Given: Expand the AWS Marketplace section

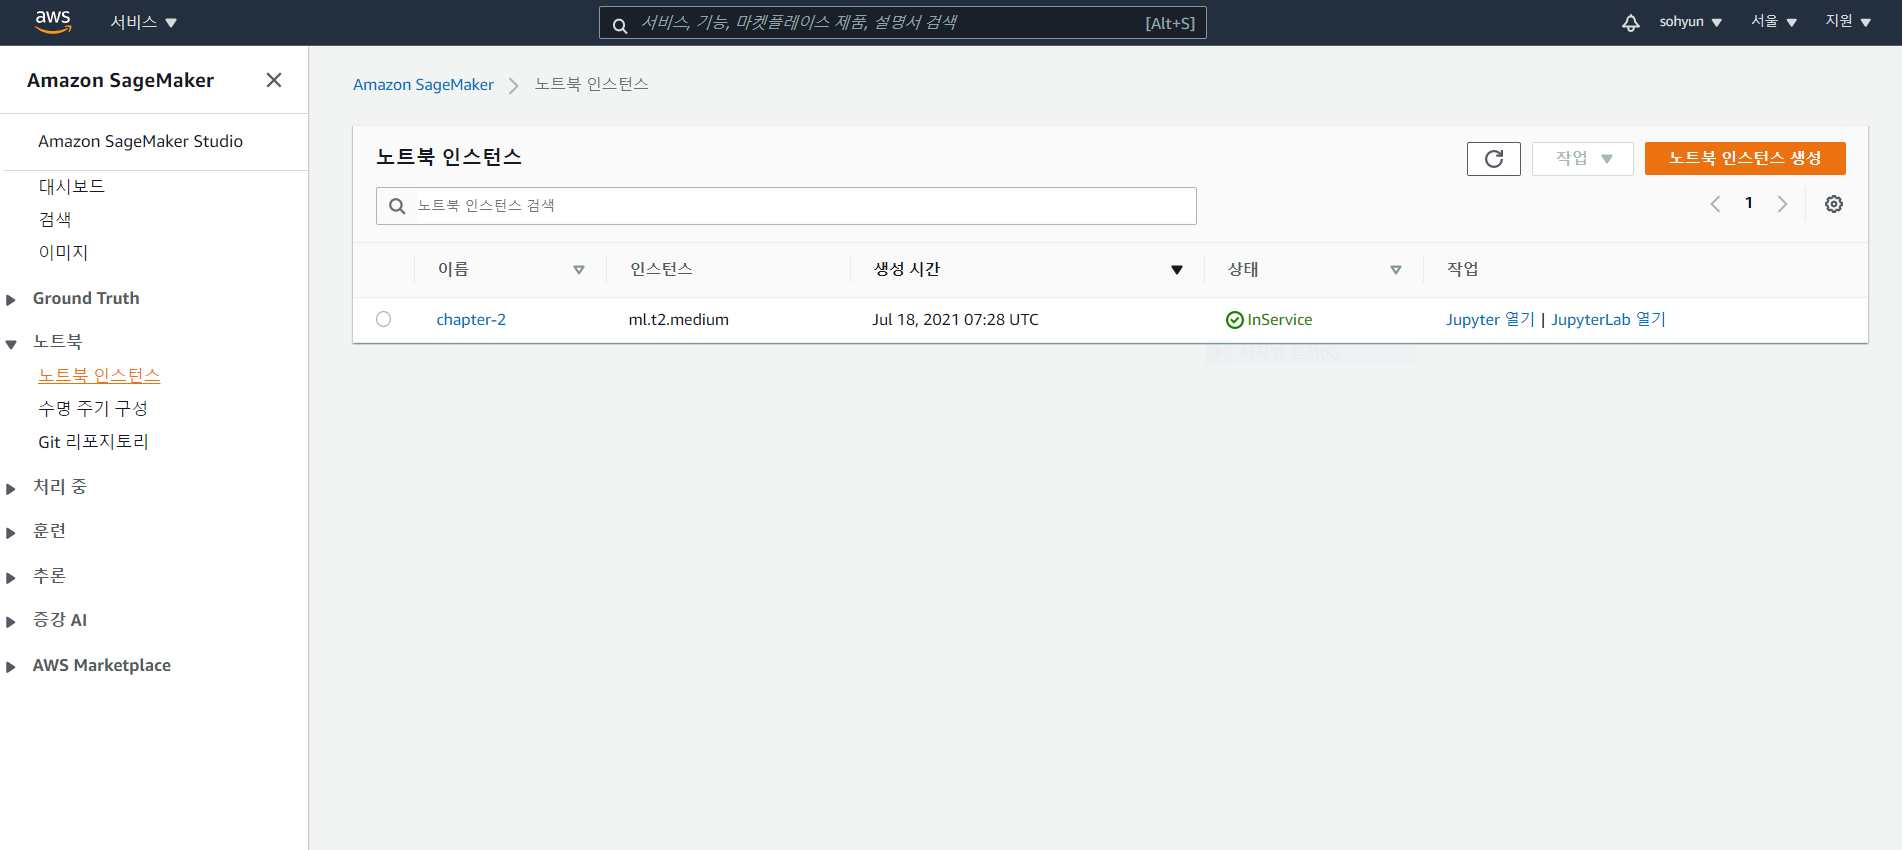Looking at the screenshot, I should [x=11, y=667].
